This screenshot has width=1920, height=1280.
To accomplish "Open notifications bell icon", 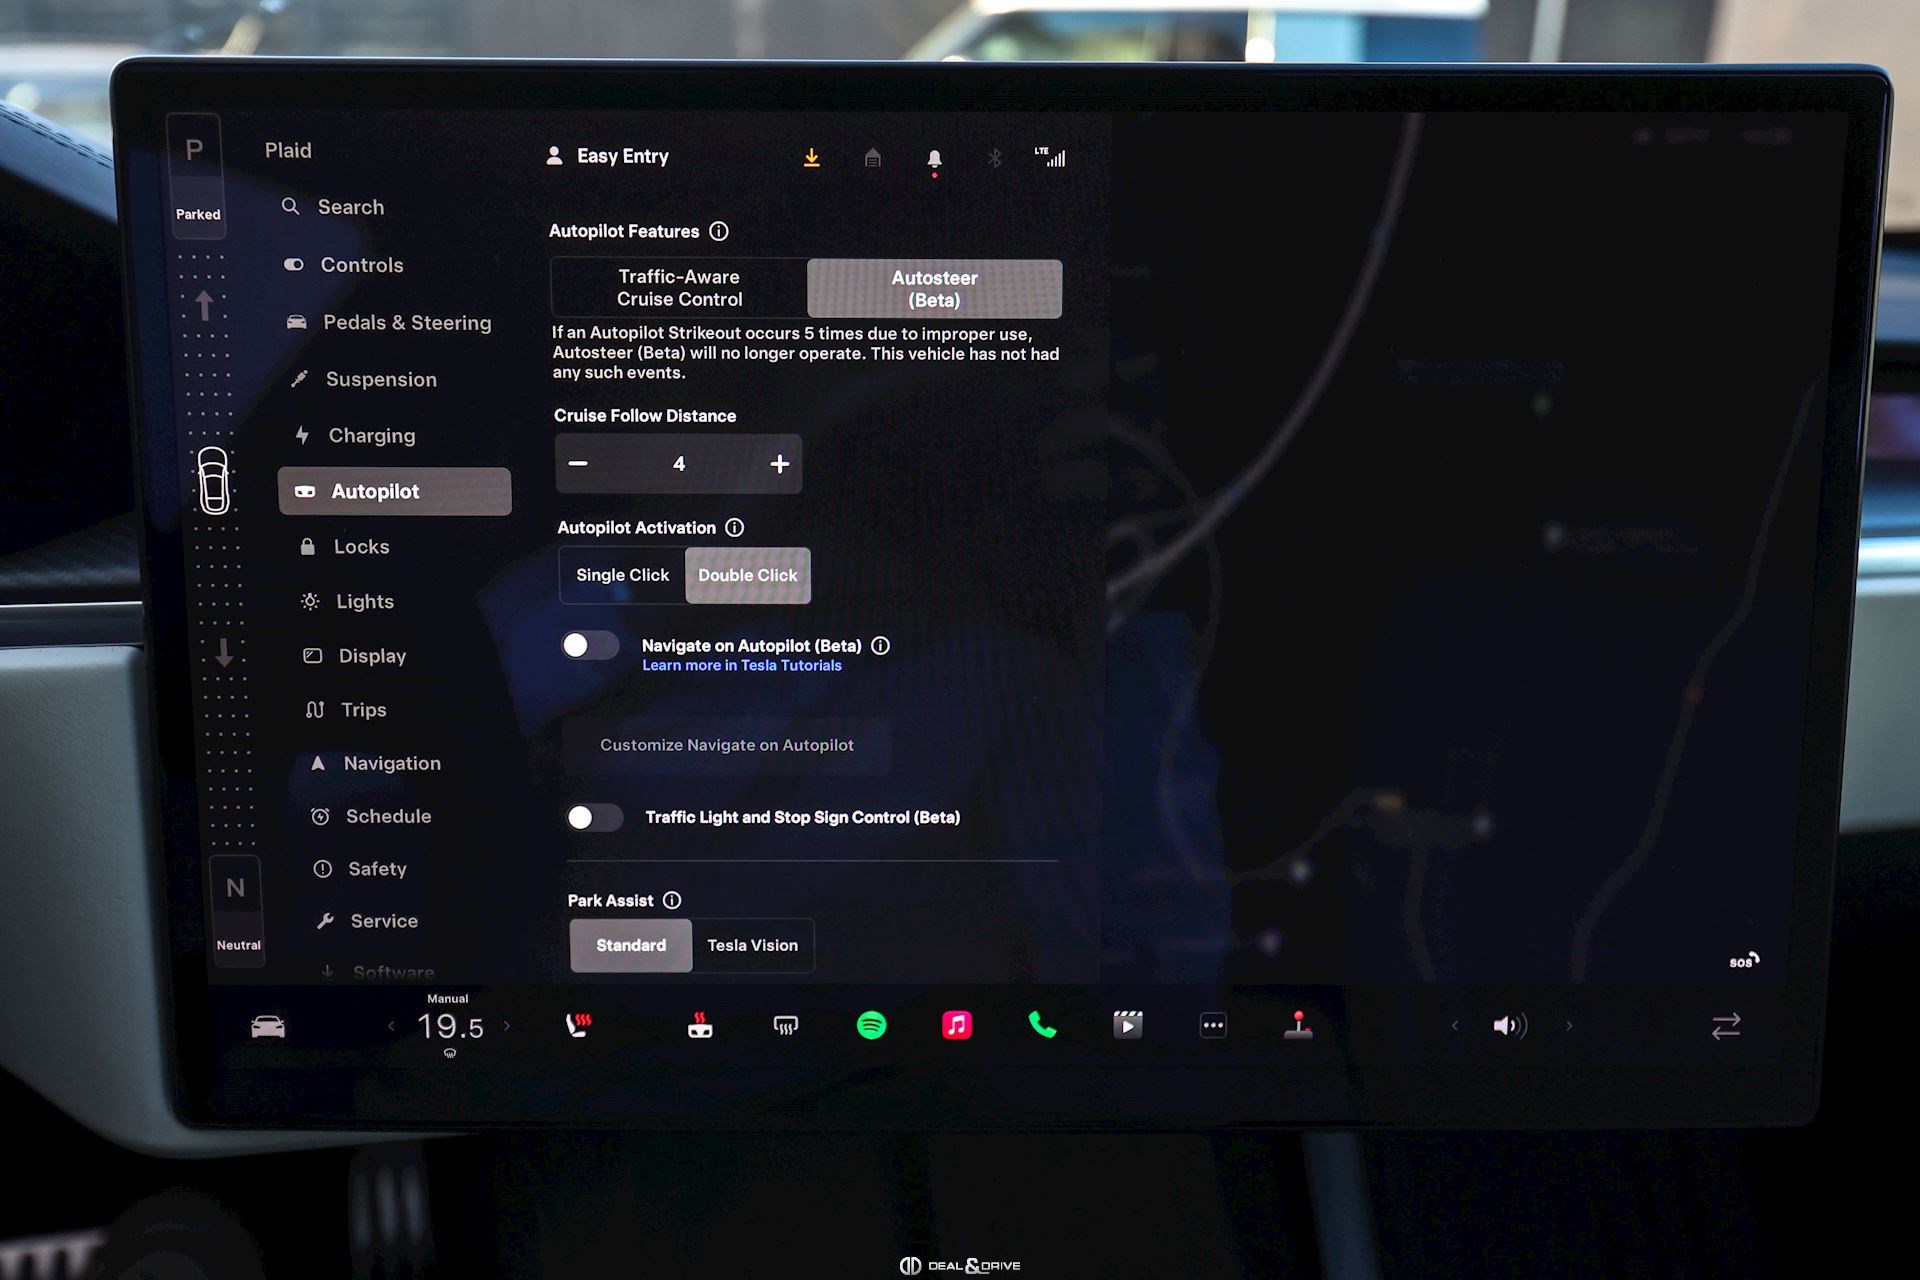I will (934, 160).
